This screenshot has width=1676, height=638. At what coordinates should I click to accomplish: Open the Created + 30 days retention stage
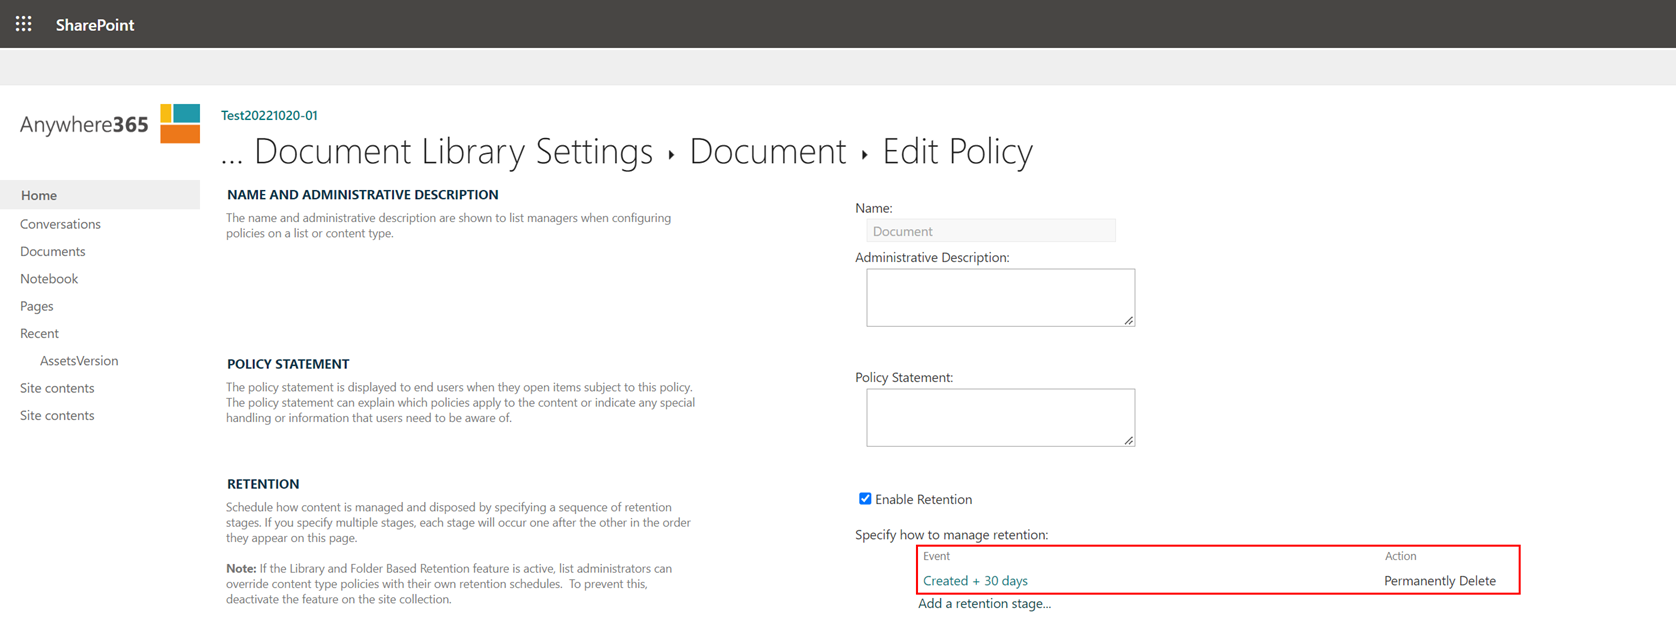point(975,581)
